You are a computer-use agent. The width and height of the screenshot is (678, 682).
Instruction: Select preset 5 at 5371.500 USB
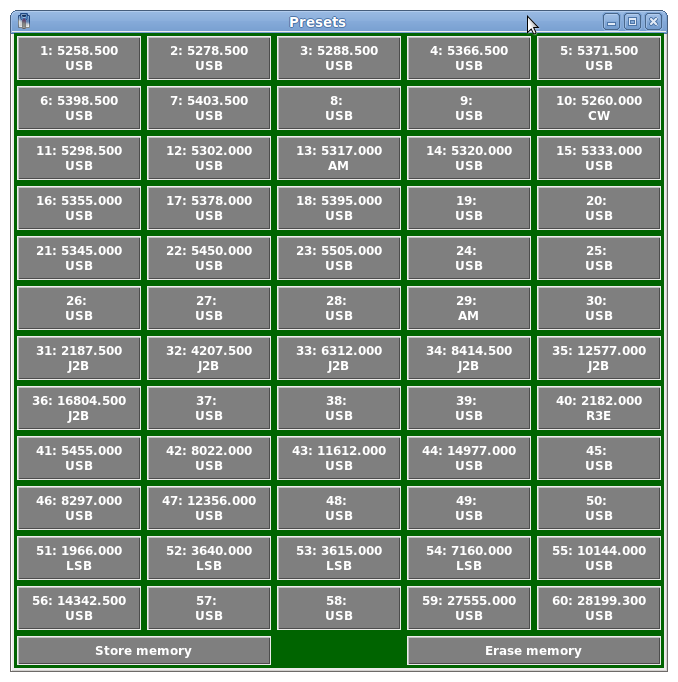[598, 58]
